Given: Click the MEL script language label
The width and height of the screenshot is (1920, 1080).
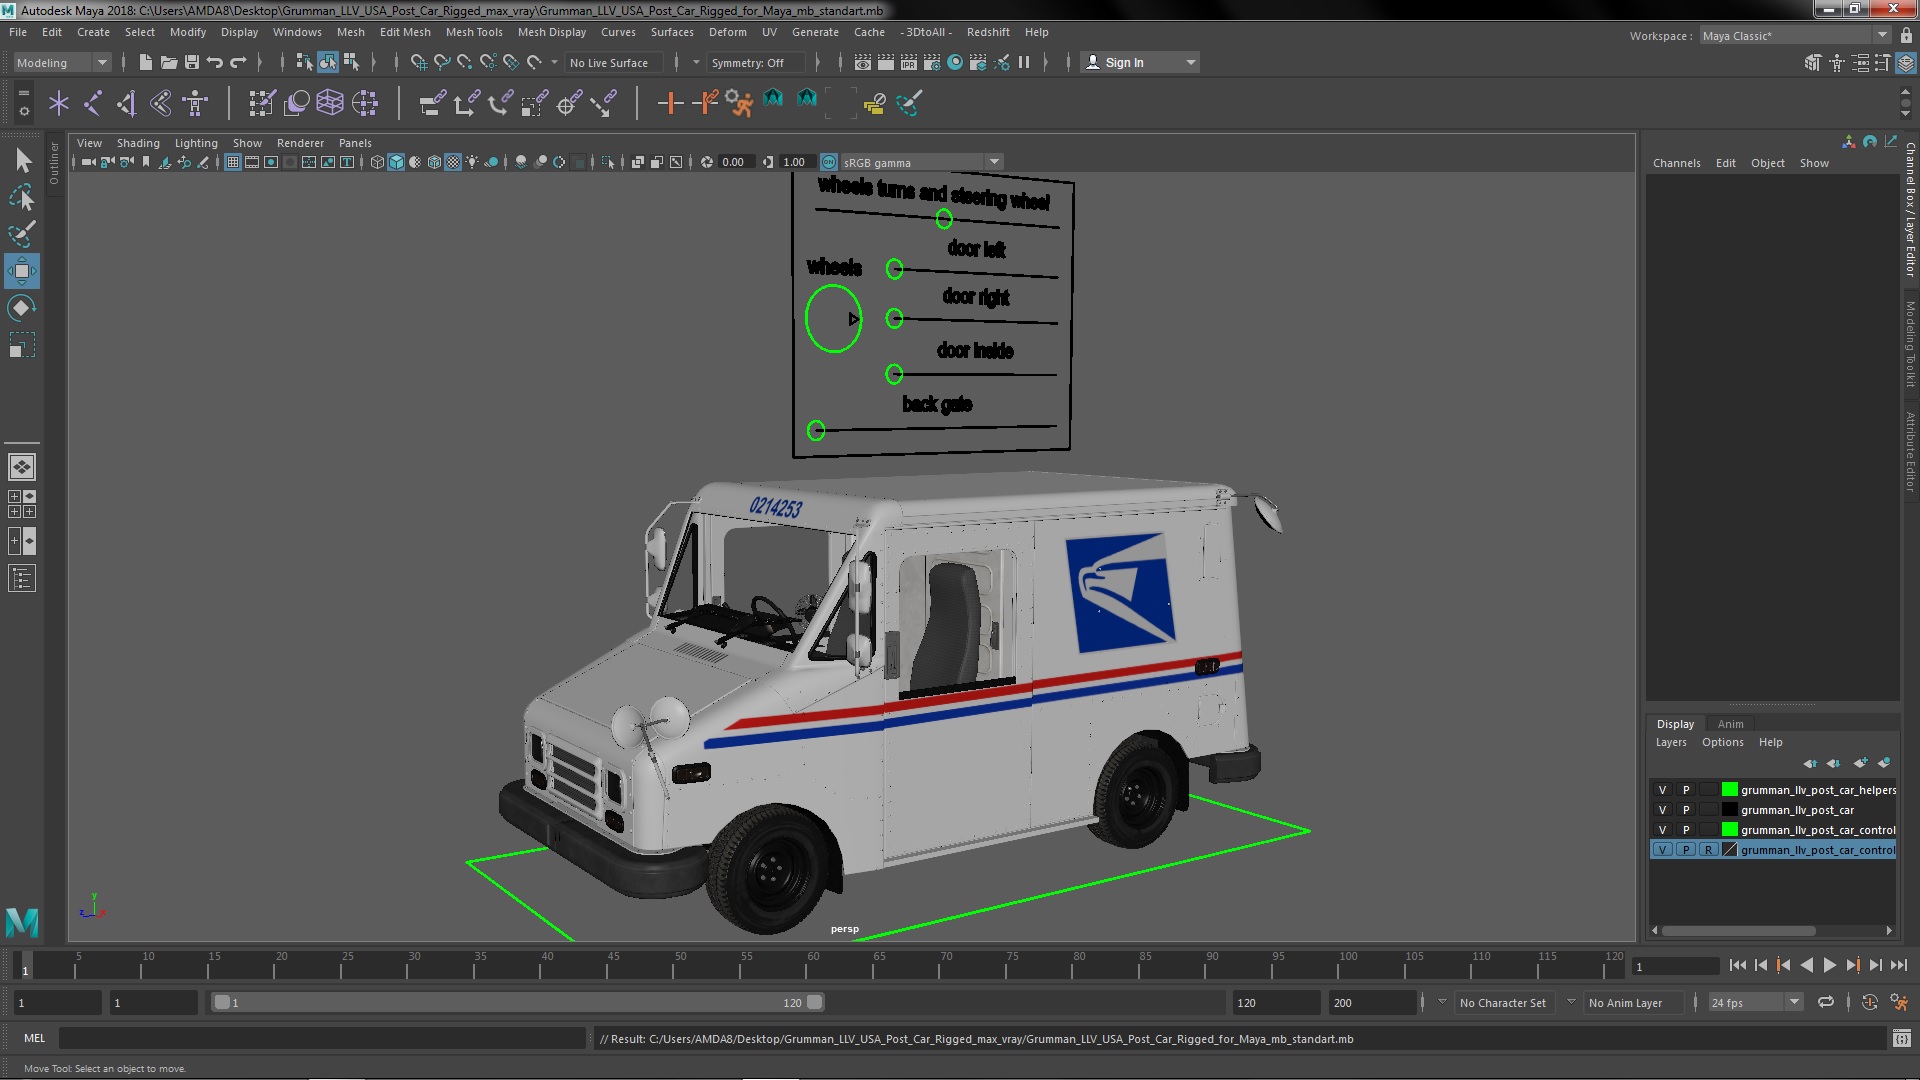Looking at the screenshot, I should point(34,1038).
